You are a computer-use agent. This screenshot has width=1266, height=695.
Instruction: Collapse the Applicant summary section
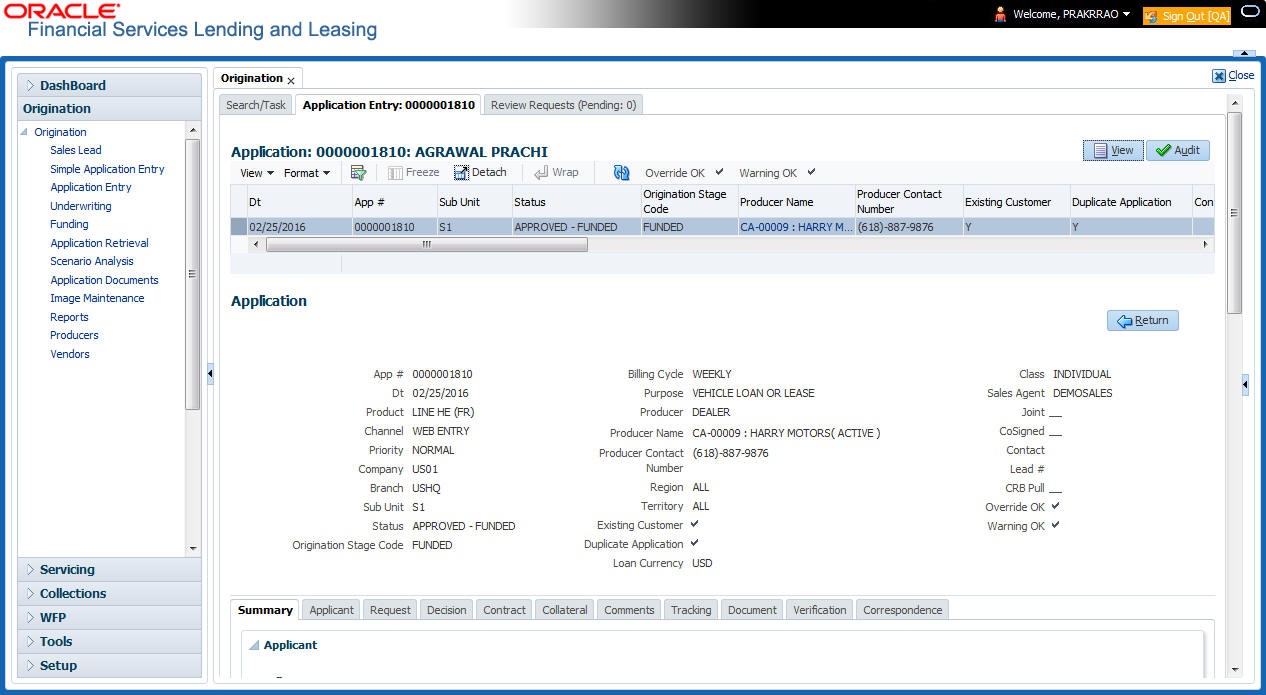tap(254, 645)
